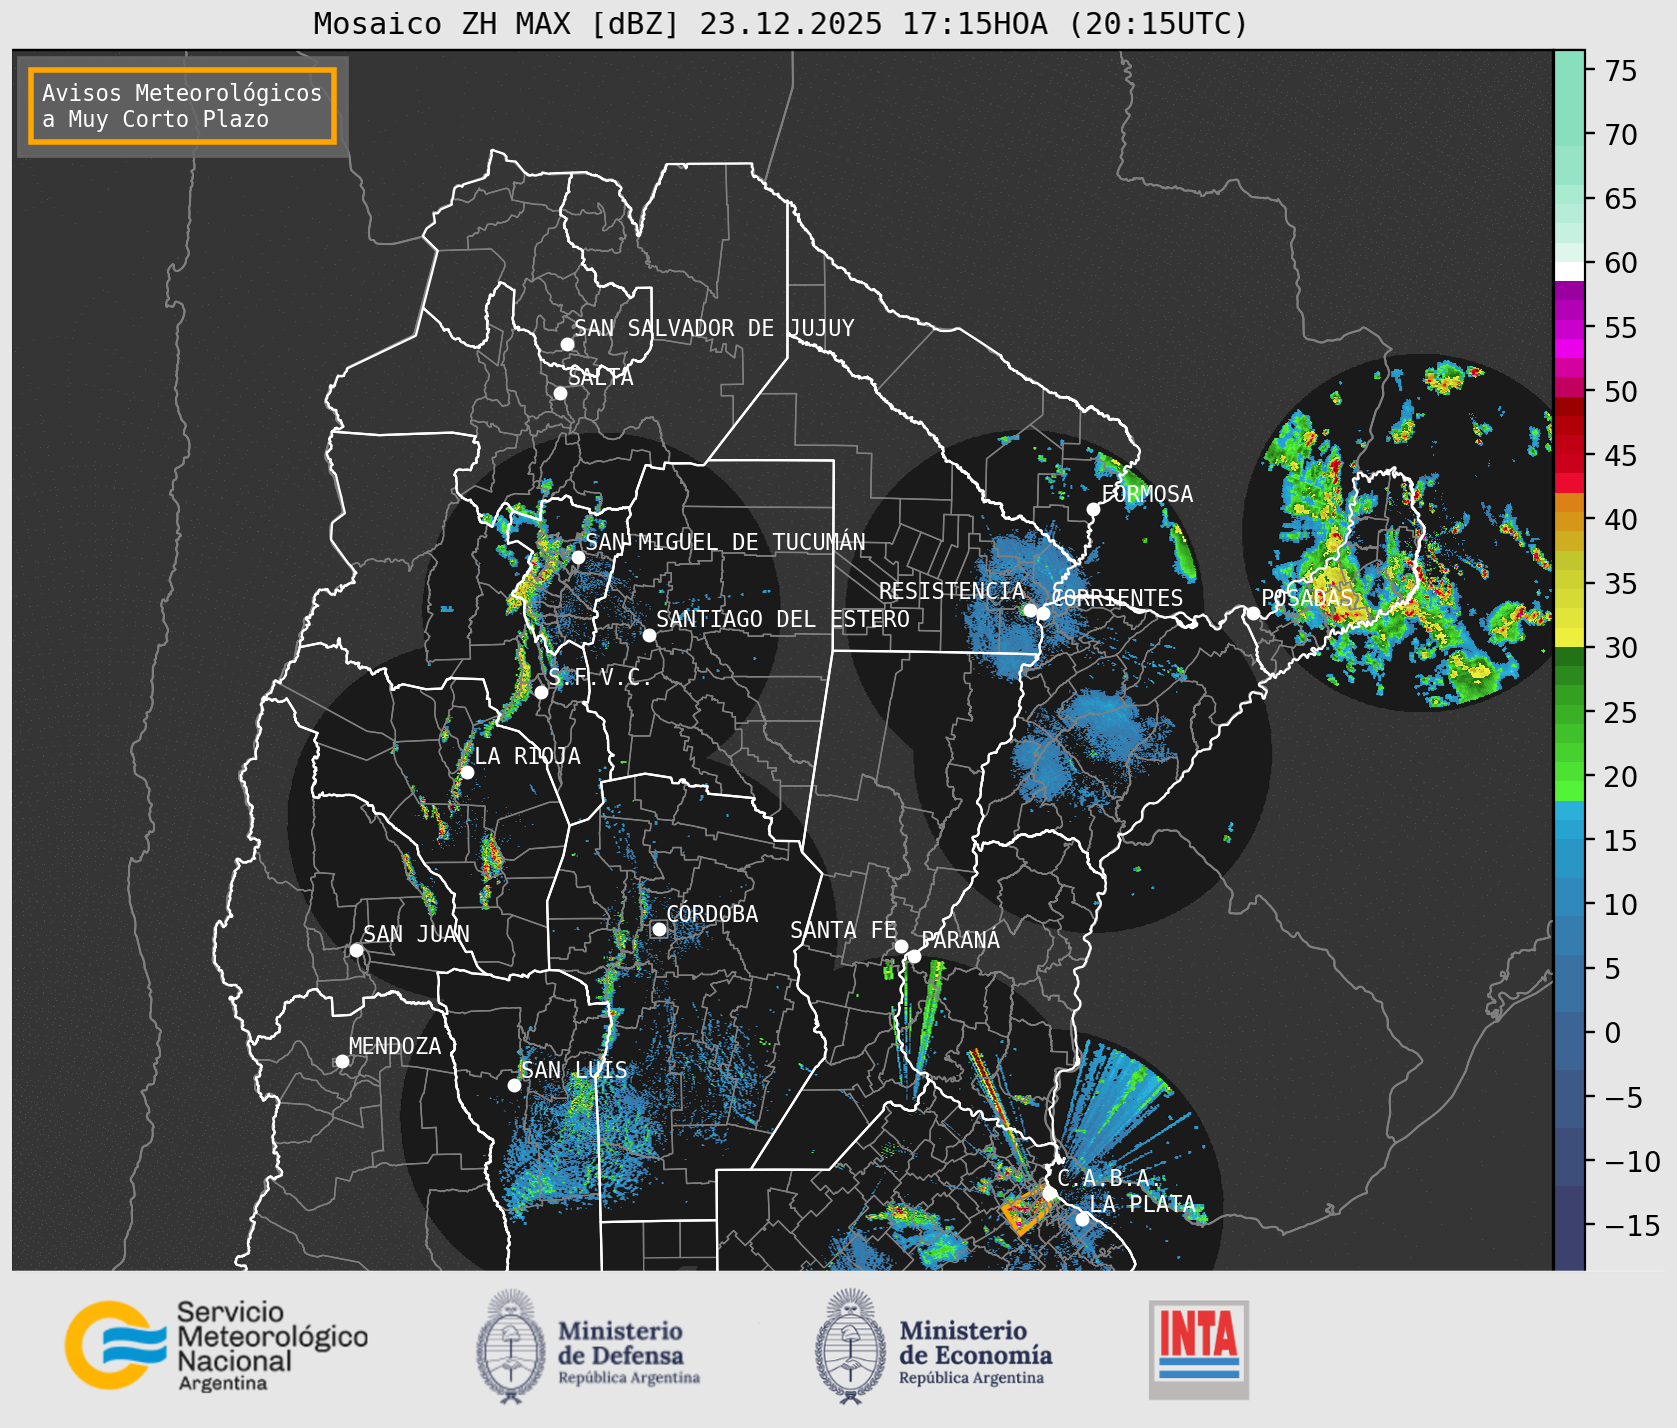
Task: Click the SANTIAGO DEL ESTERO label
Action: [783, 619]
